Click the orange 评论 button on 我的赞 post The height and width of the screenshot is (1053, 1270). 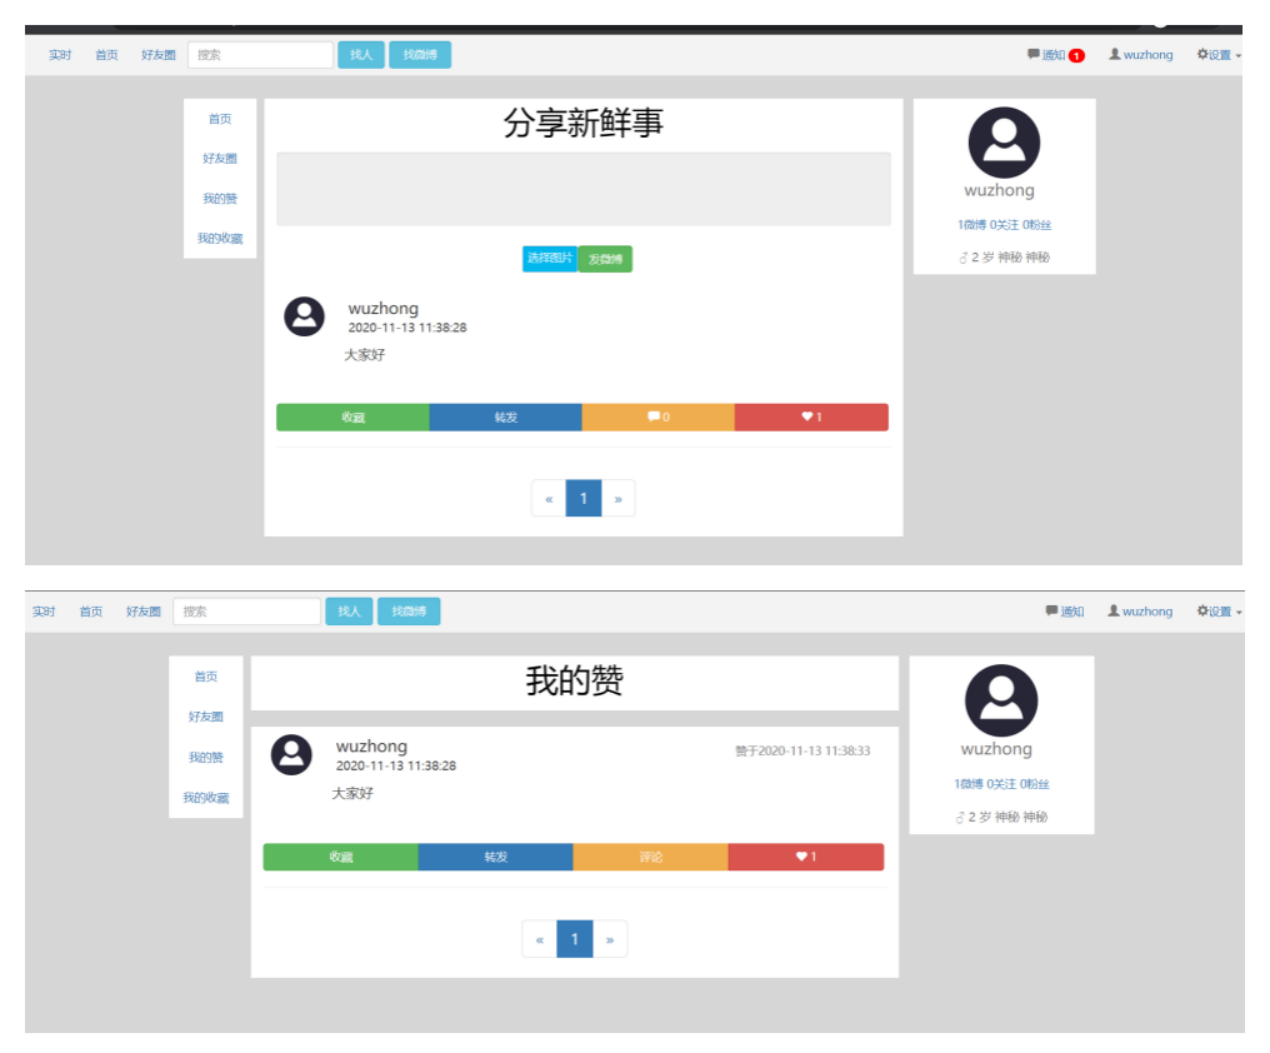(x=650, y=857)
